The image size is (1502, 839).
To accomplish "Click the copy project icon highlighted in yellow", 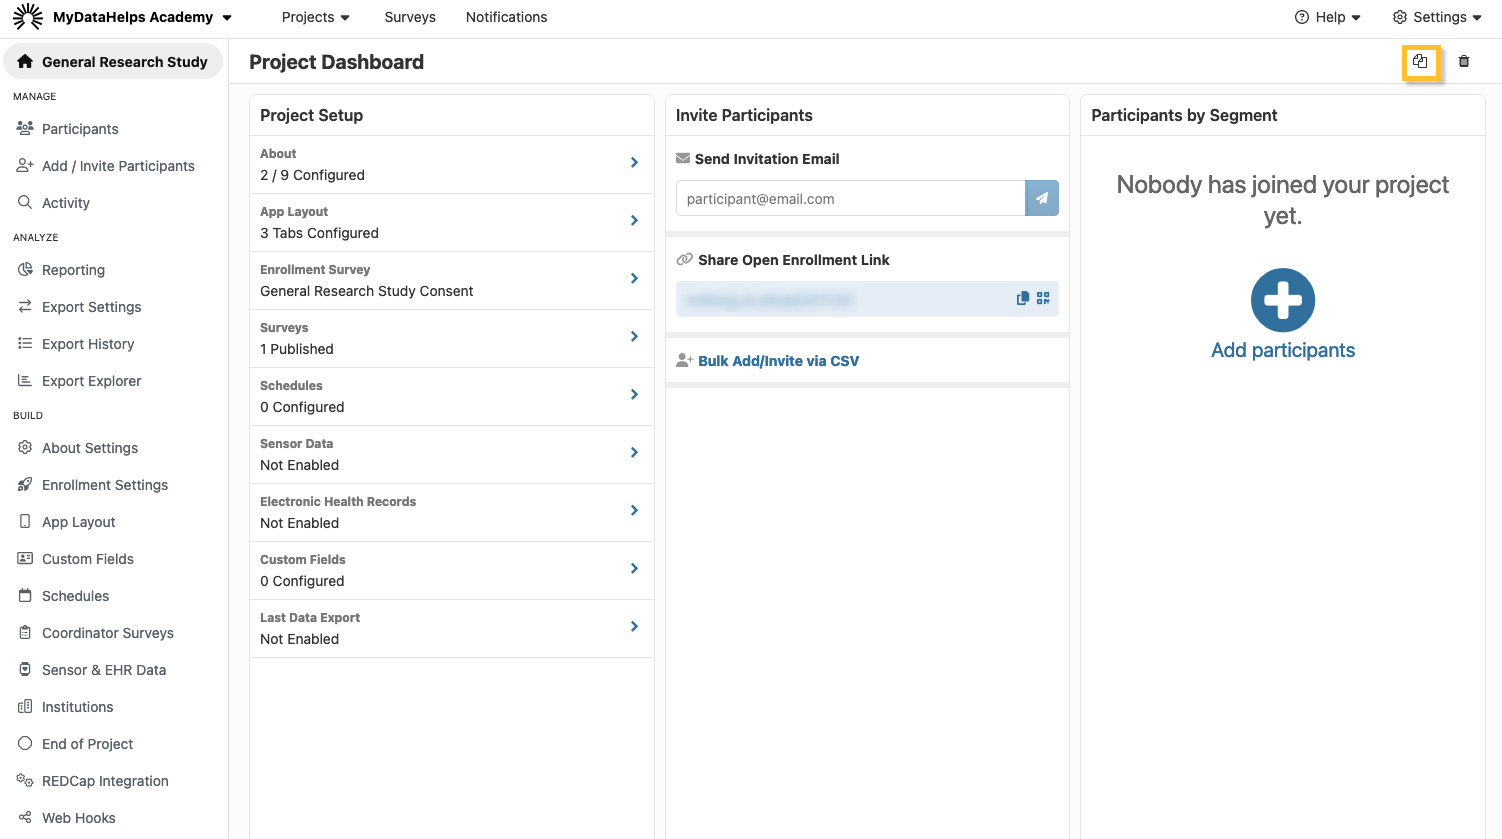I will pos(1420,62).
